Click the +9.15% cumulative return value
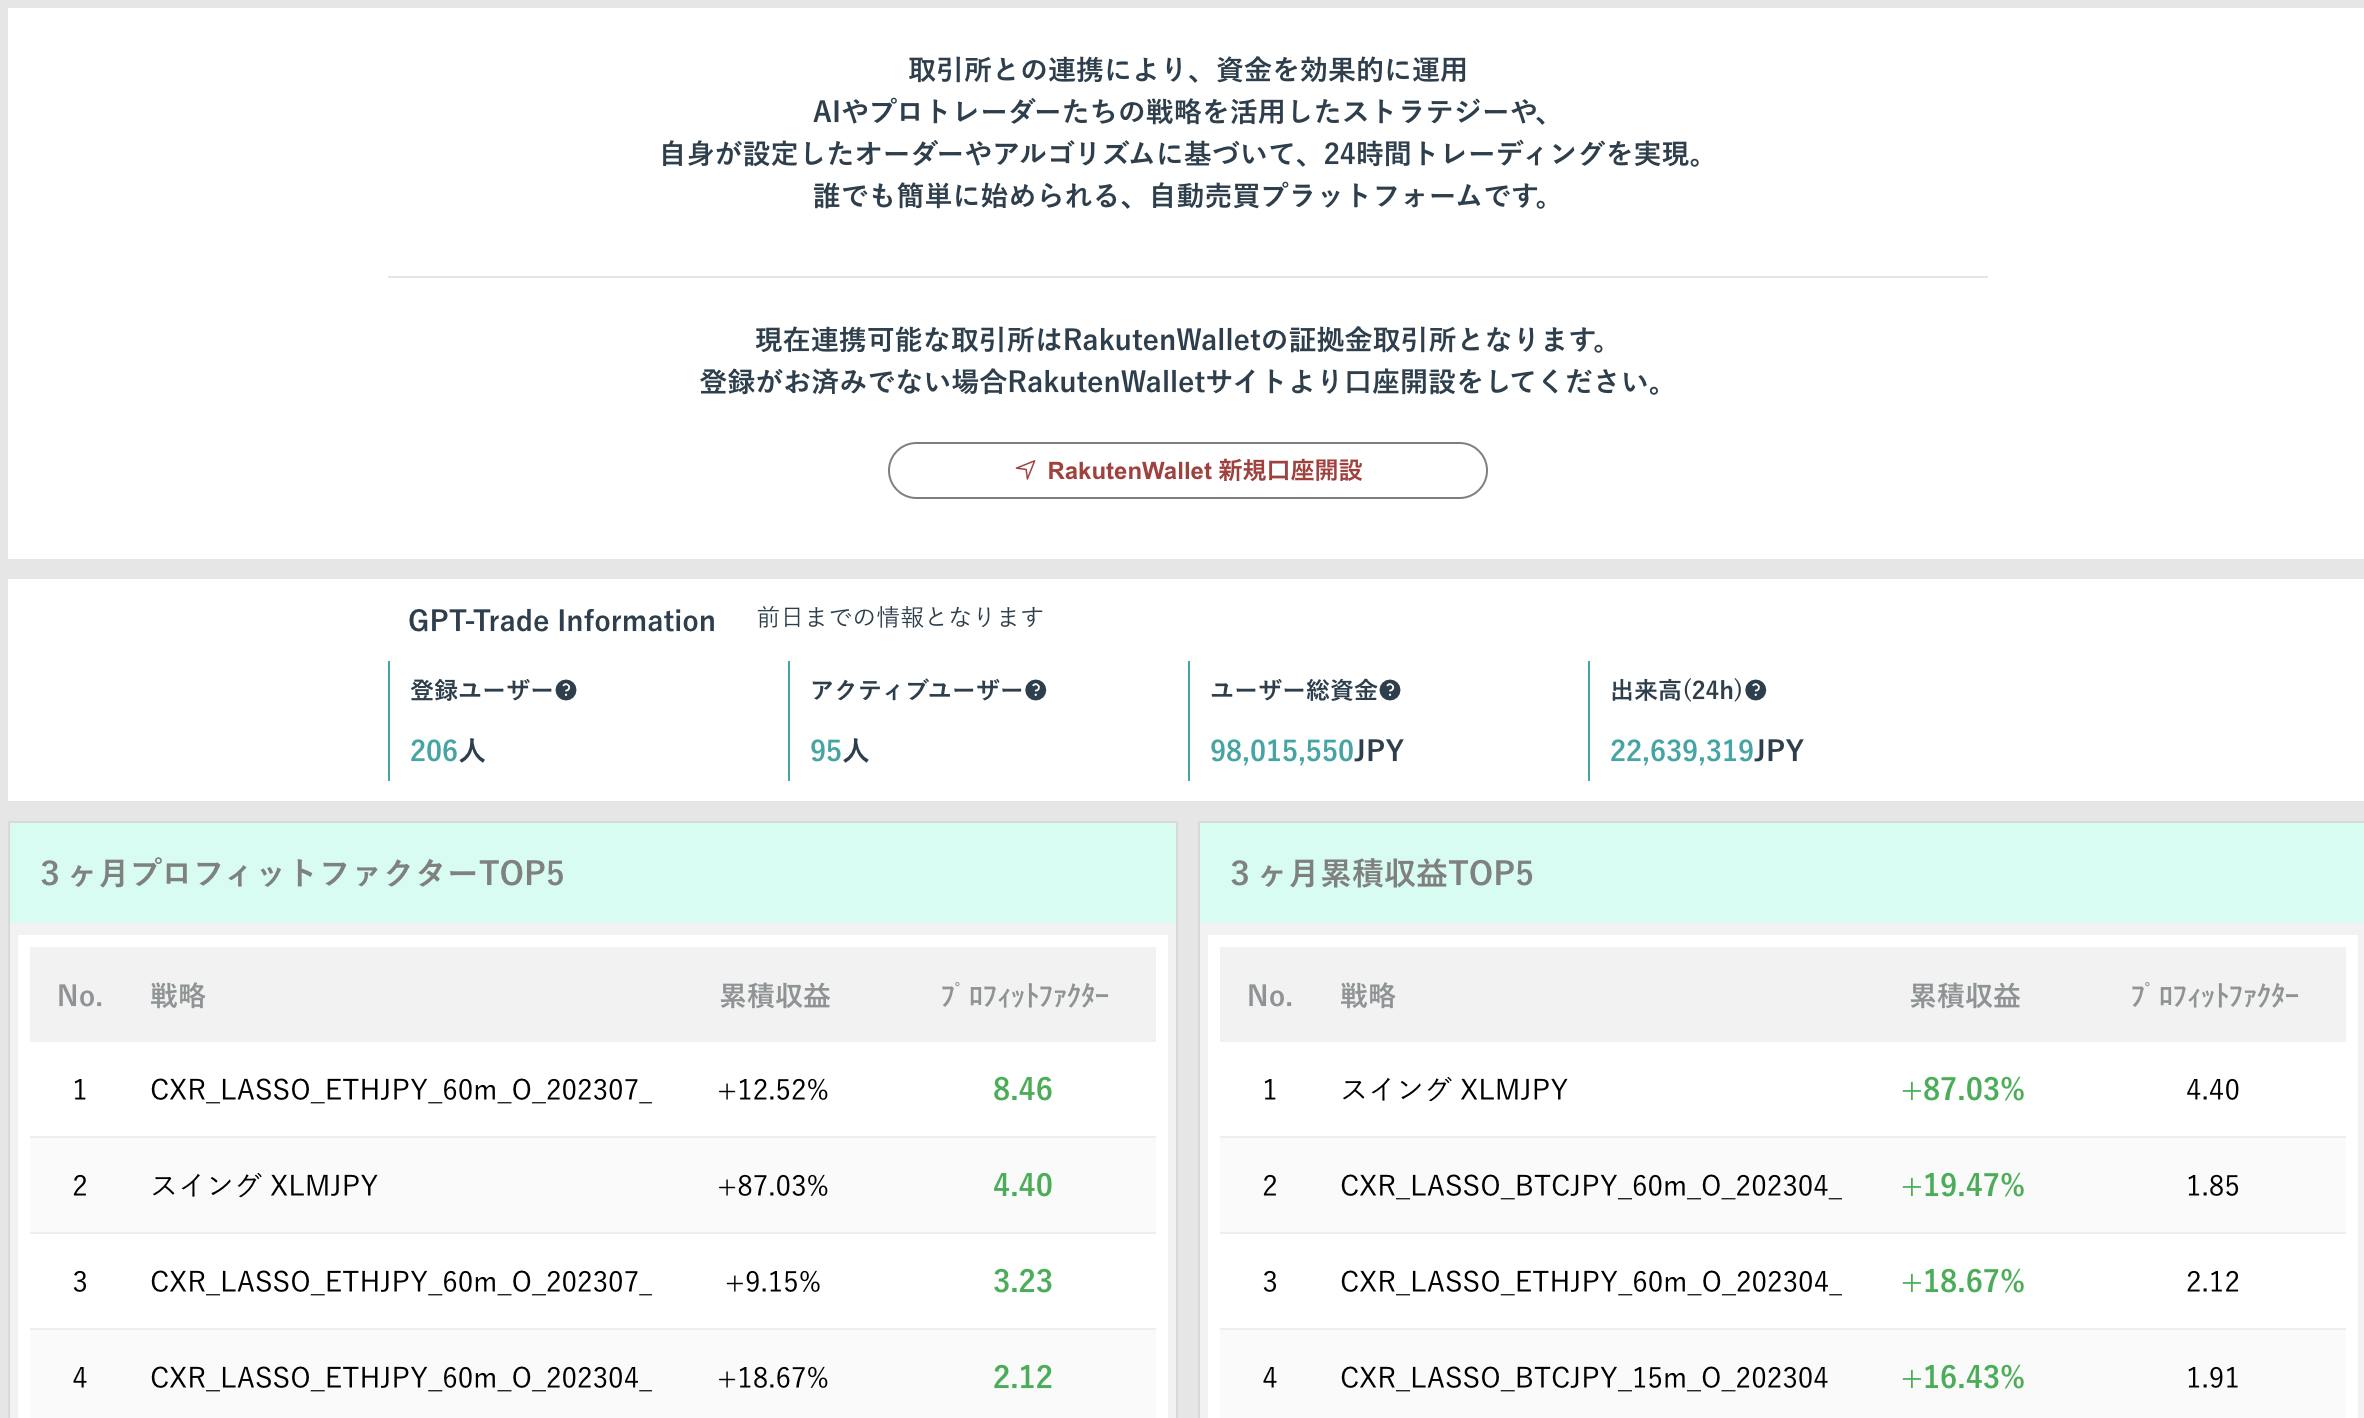This screenshot has width=2364, height=1418. coord(773,1282)
